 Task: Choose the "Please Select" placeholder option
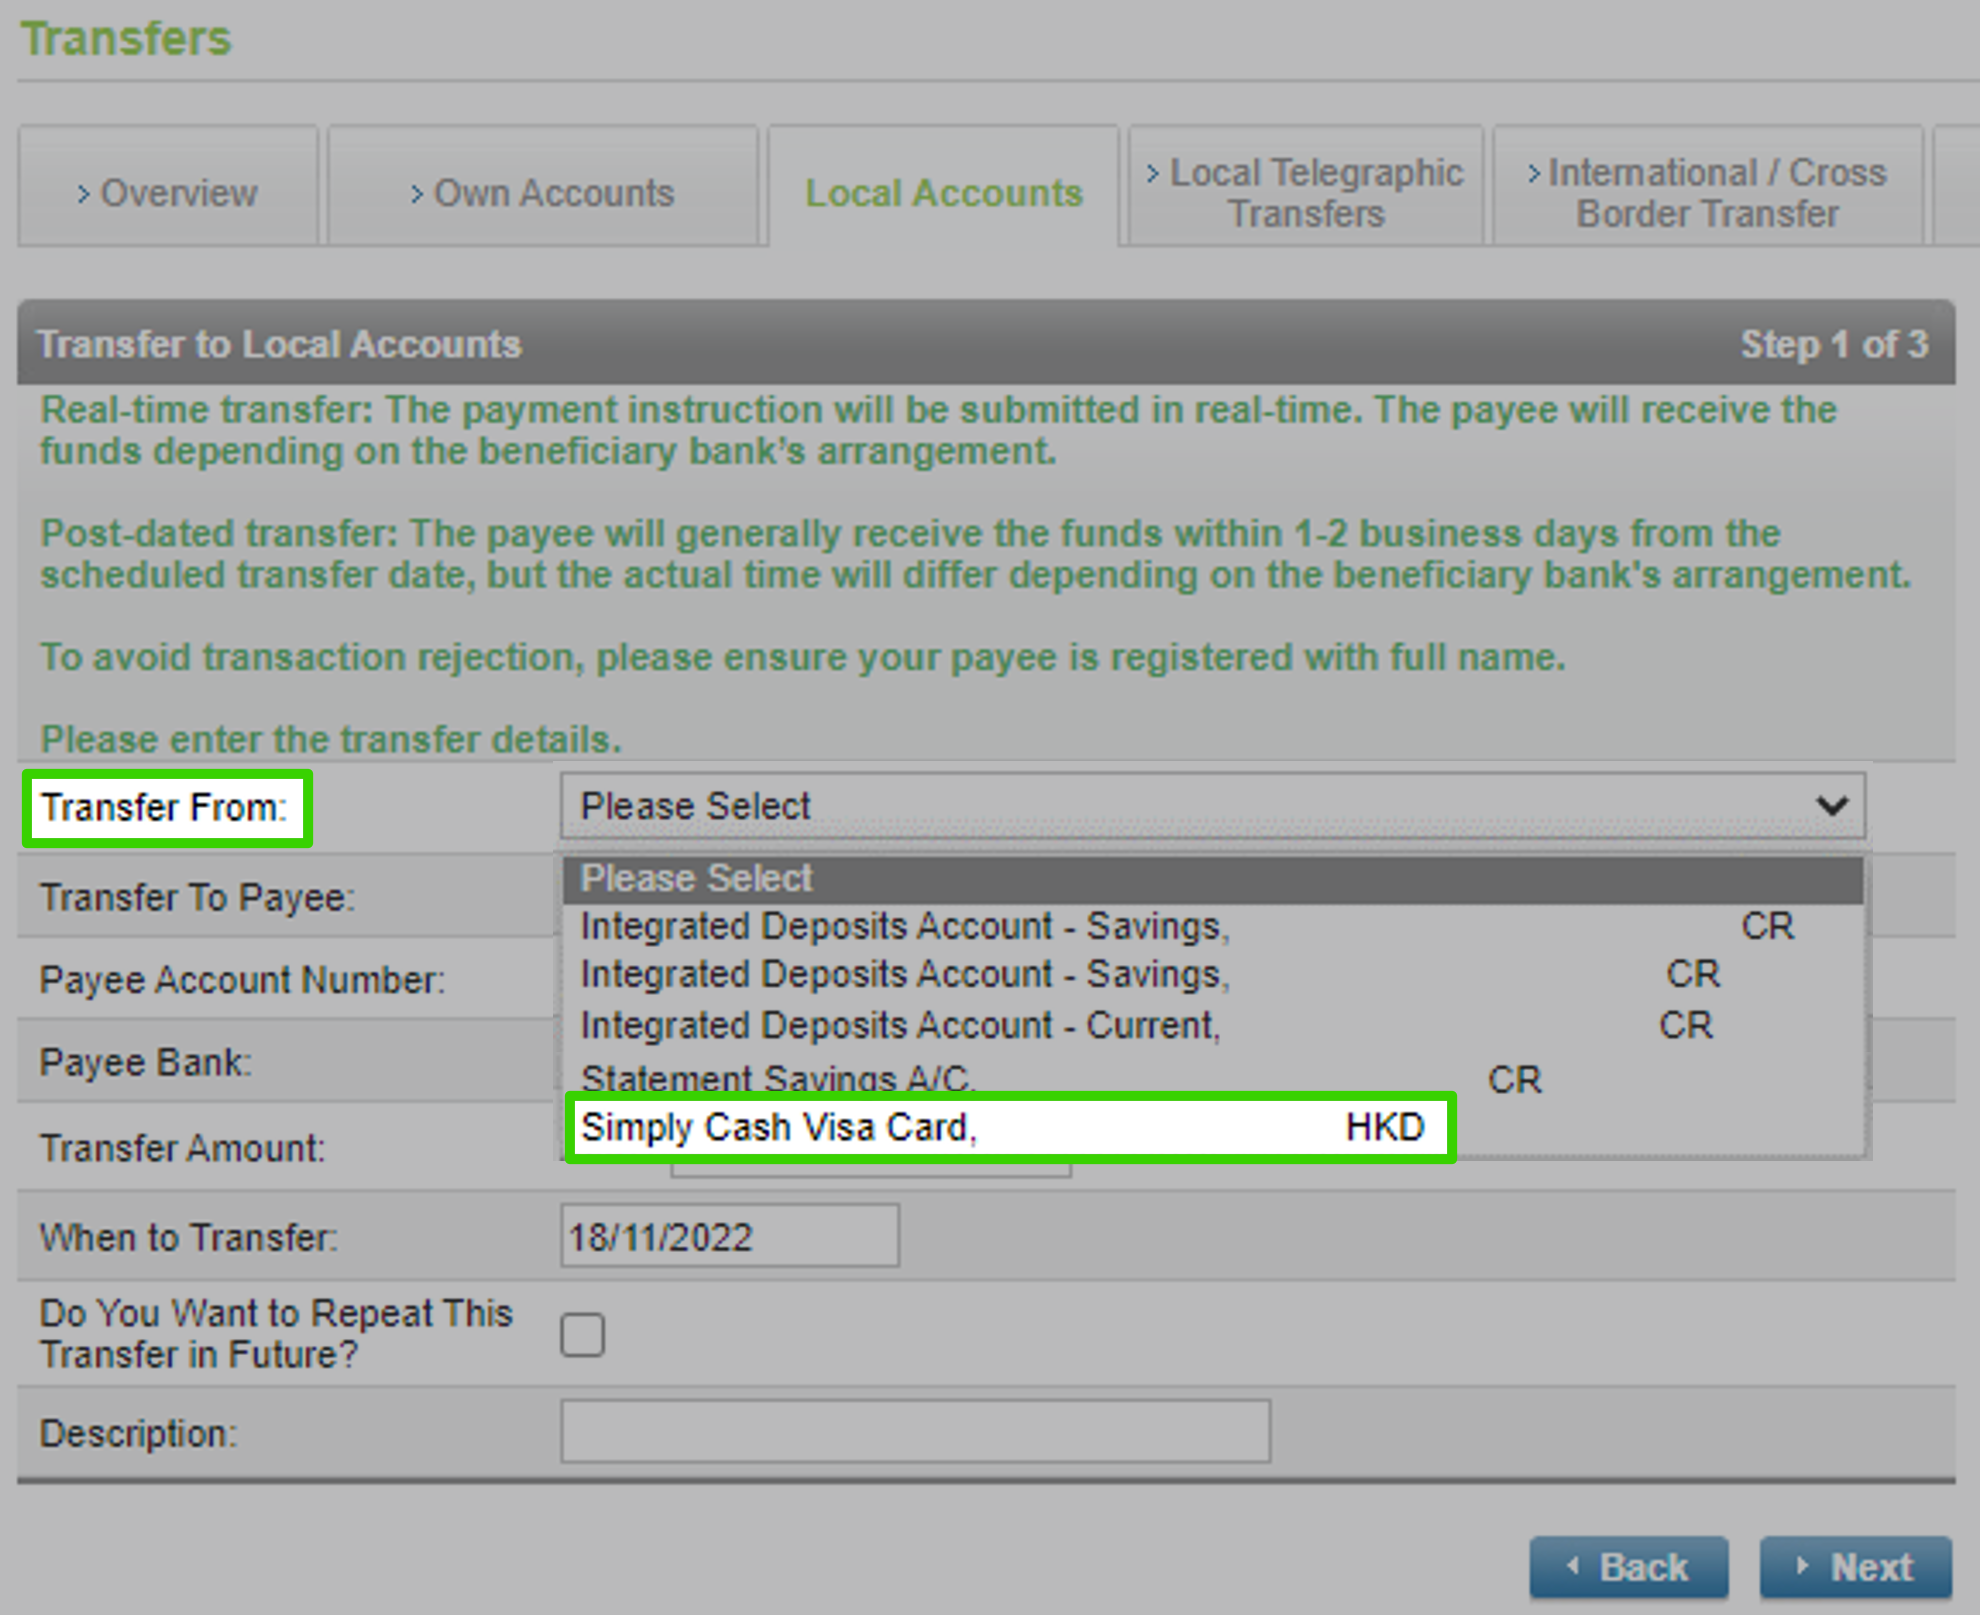(x=1000, y=877)
